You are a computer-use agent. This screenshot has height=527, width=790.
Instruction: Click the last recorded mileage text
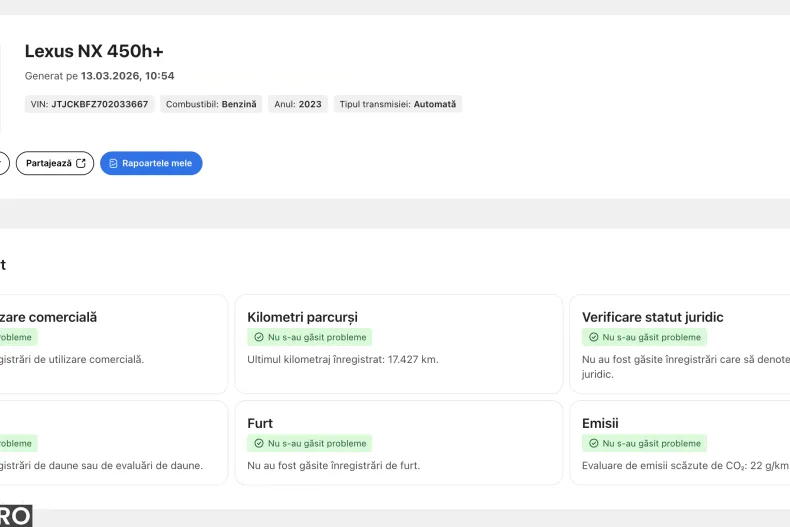[342, 359]
